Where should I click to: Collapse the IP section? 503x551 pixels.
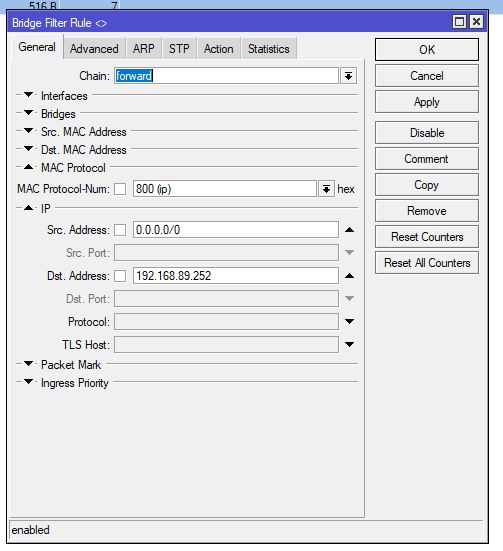(x=28, y=208)
